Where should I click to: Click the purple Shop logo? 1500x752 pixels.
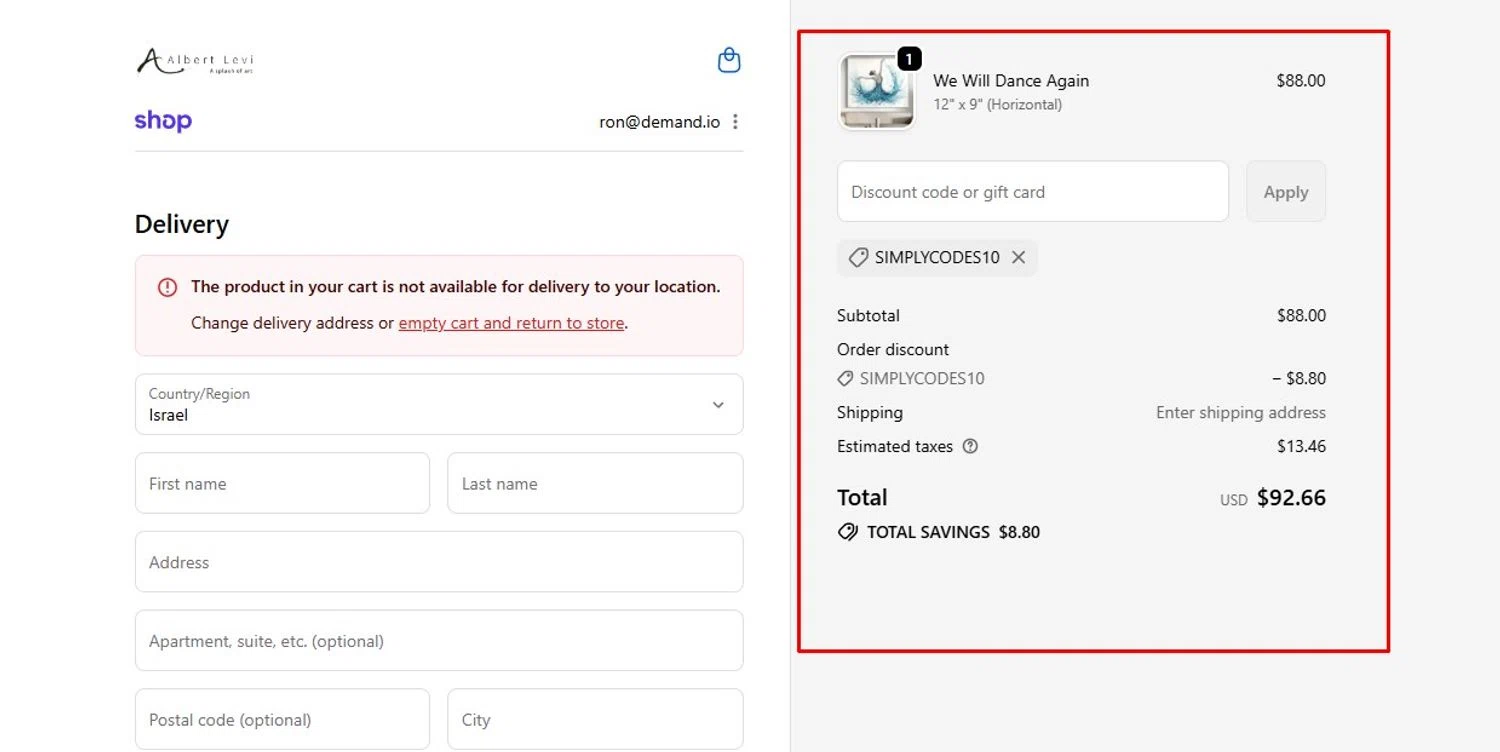pyautogui.click(x=163, y=121)
